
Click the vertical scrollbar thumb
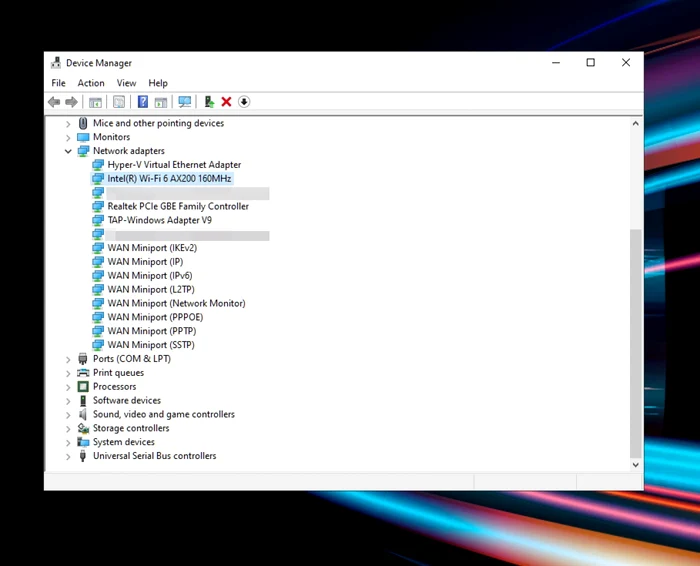(636, 343)
